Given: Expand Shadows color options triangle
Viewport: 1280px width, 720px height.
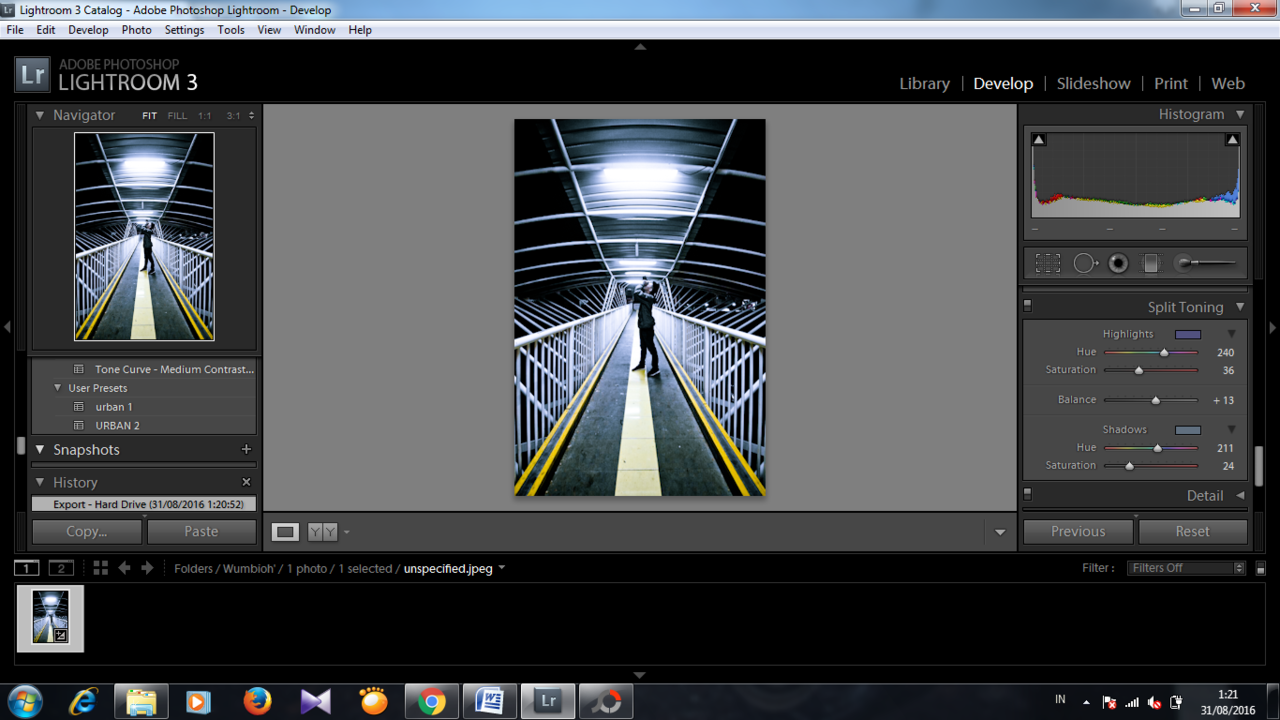Looking at the screenshot, I should tap(1231, 429).
